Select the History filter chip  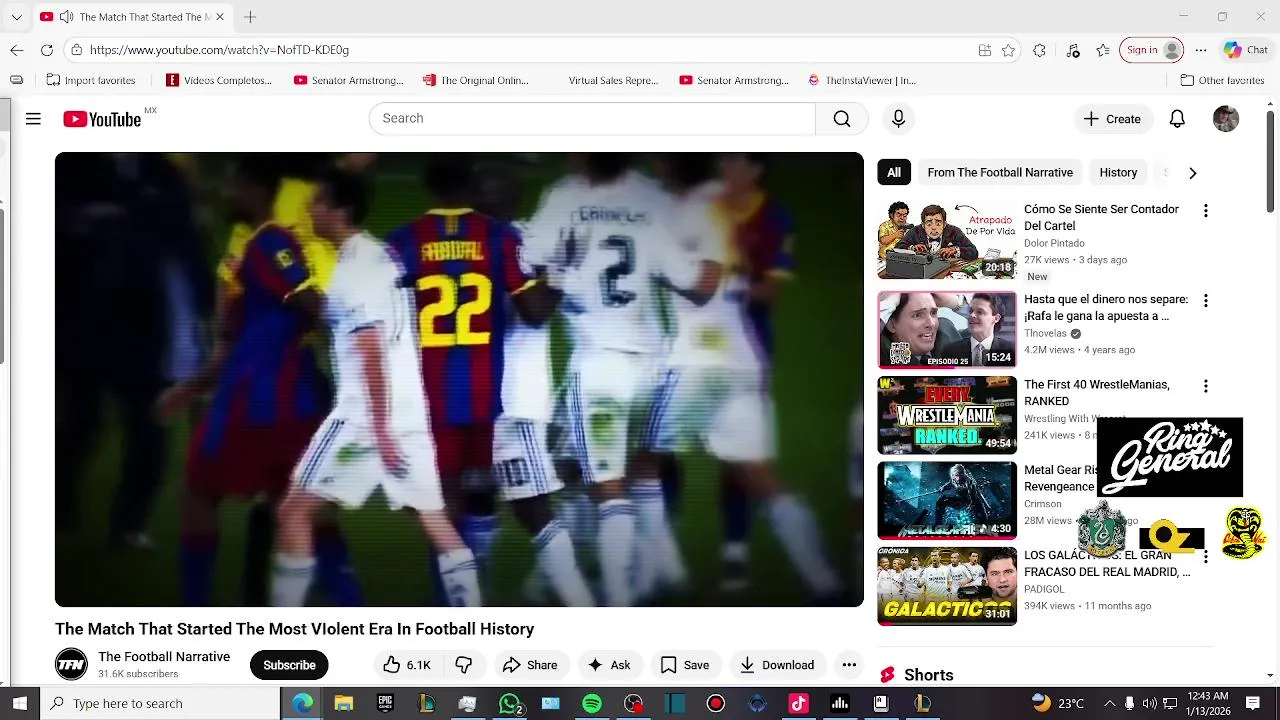[x=1118, y=172]
